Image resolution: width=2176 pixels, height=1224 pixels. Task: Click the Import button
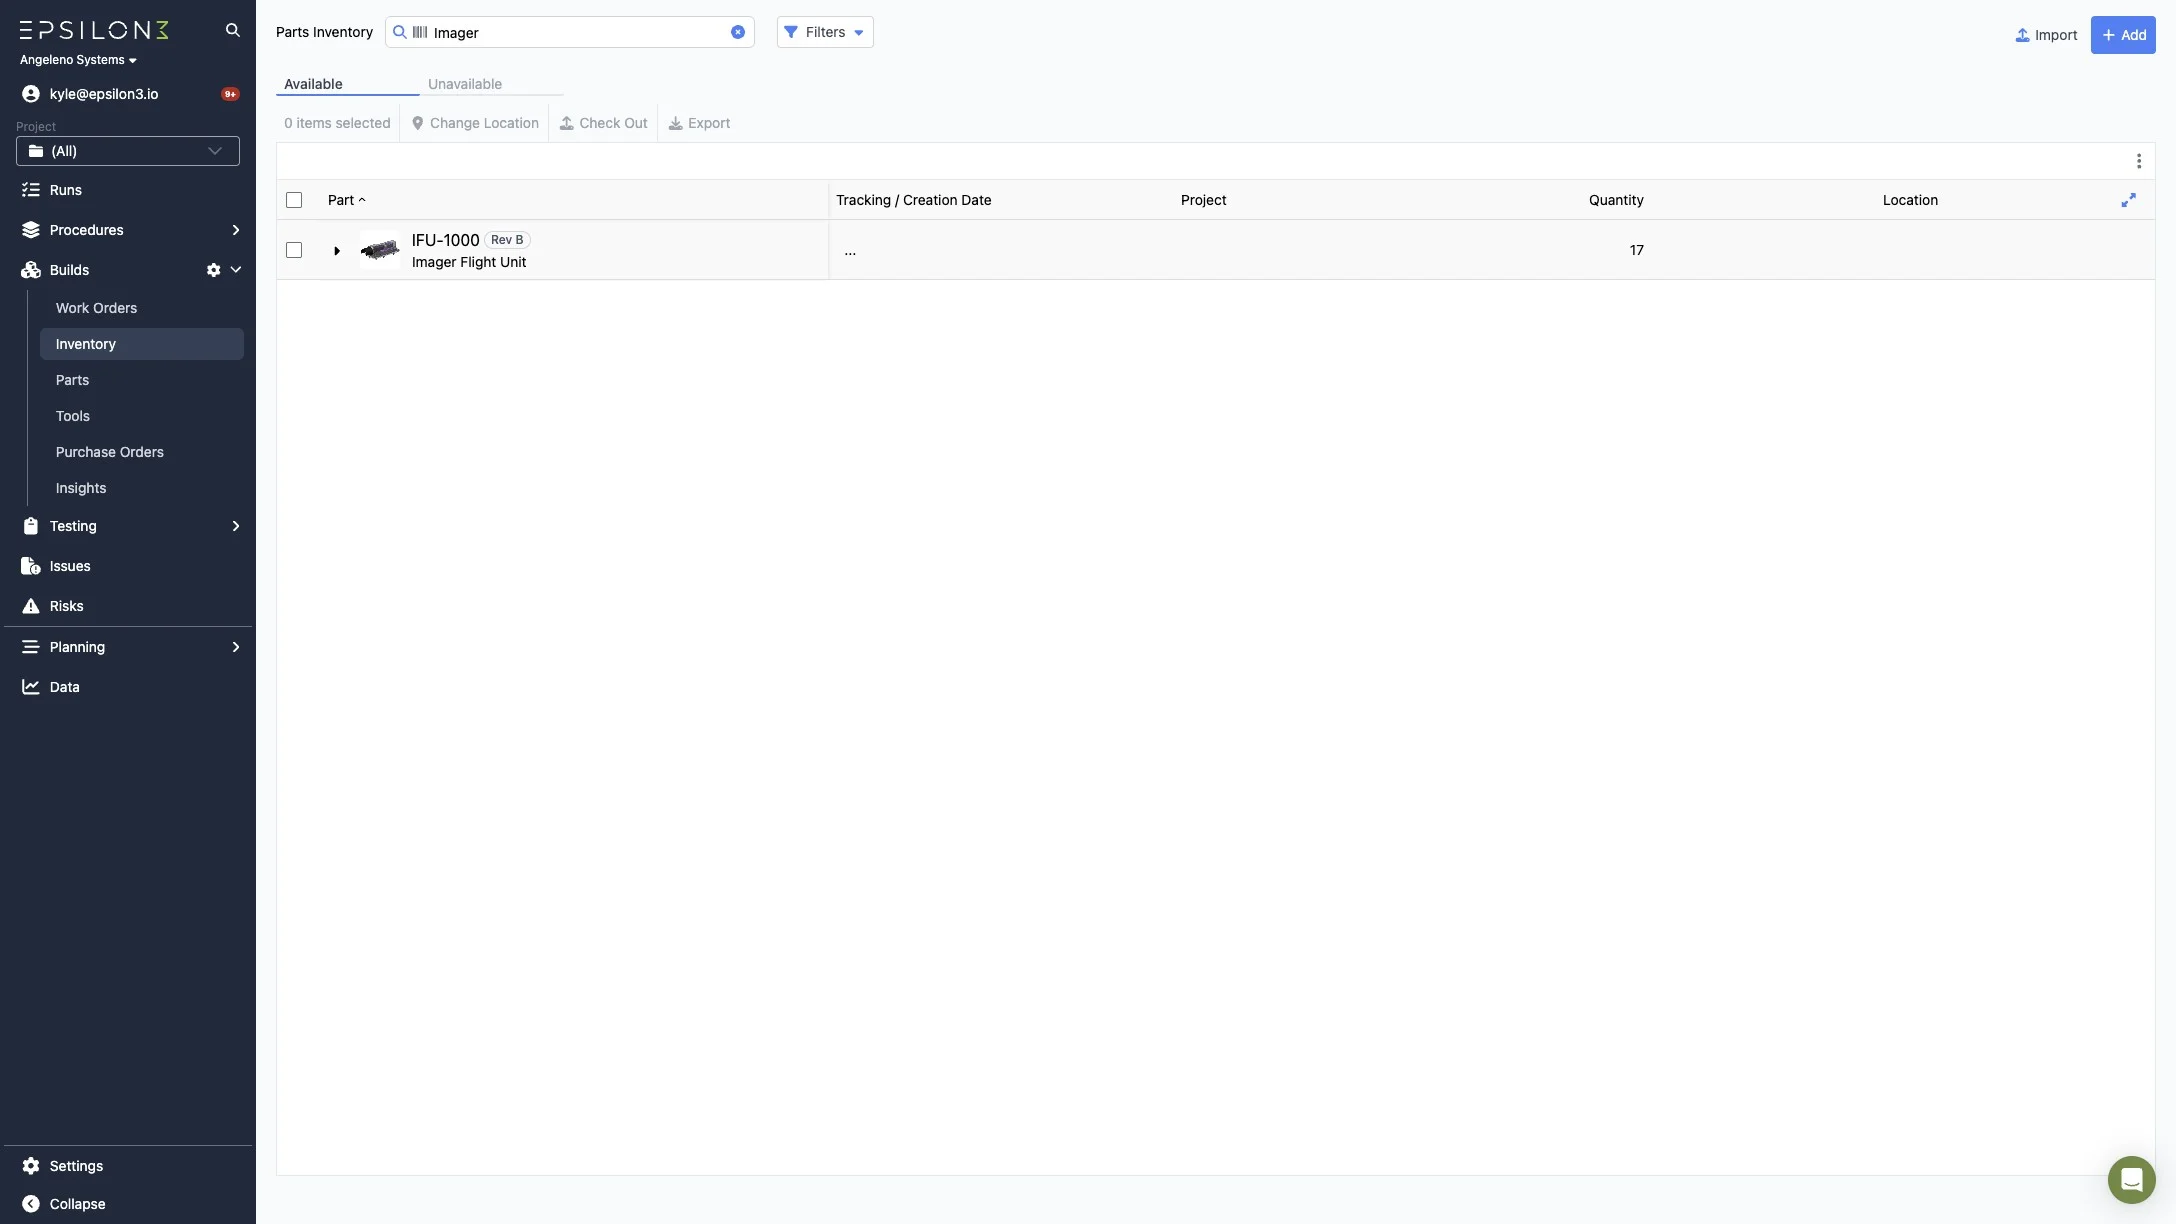click(2046, 35)
